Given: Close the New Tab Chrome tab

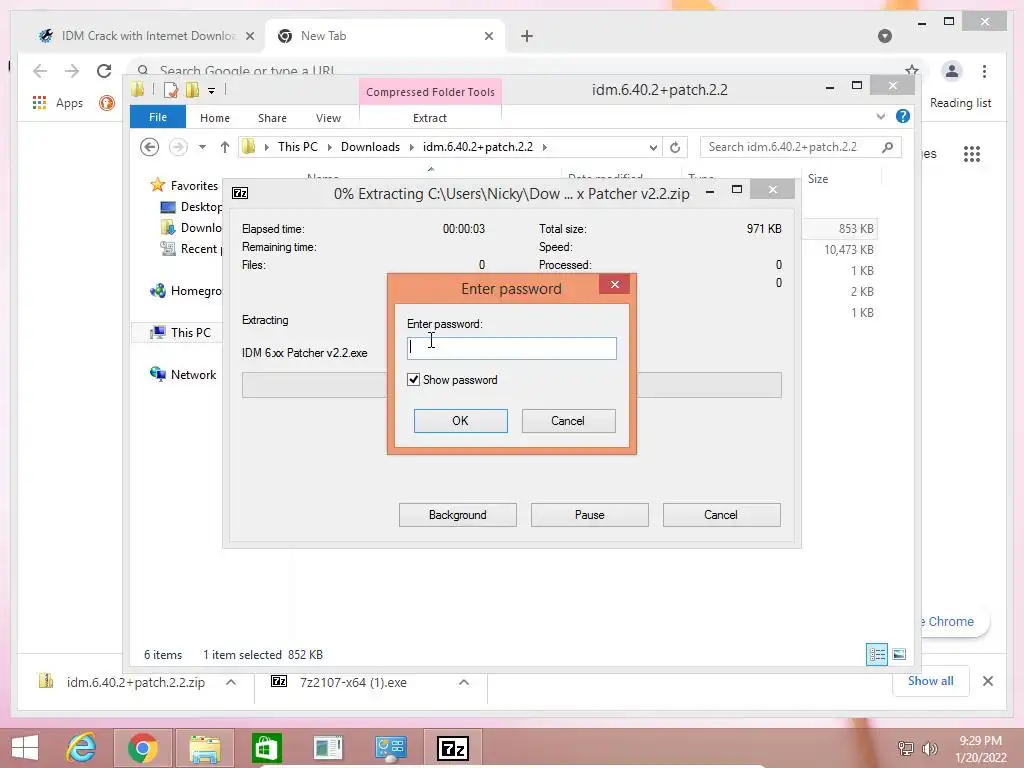Looking at the screenshot, I should pos(489,36).
